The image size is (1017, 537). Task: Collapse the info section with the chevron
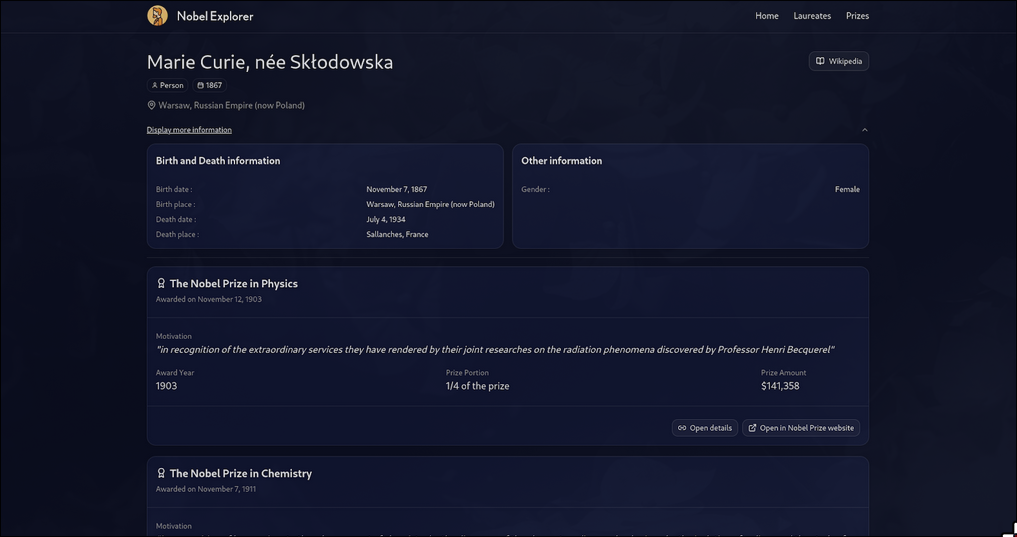click(x=864, y=130)
